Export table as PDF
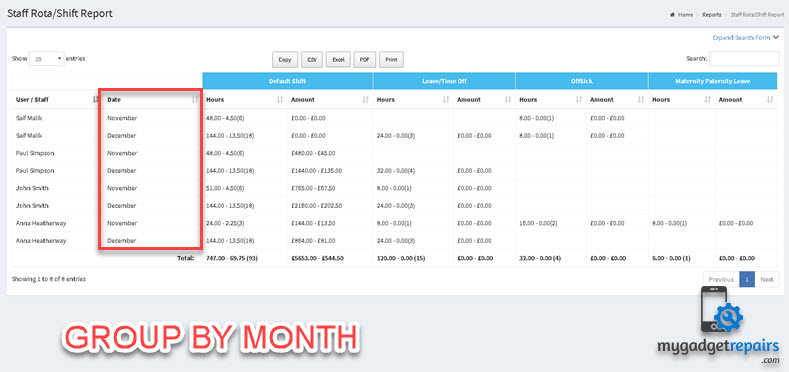789x372 pixels. [365, 60]
